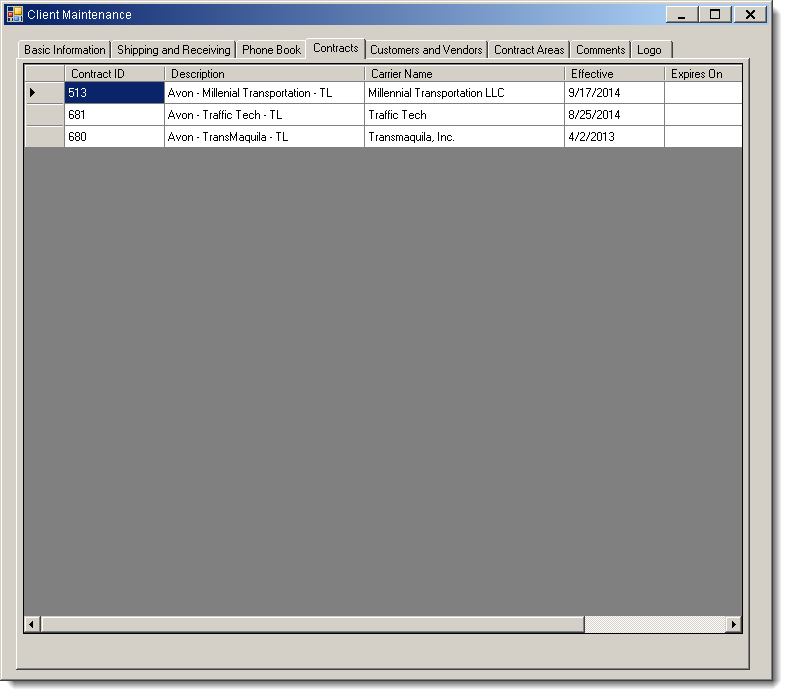Select contract ID 681 cell
Screen dimensions: 788x696
pyautogui.click(x=115, y=115)
